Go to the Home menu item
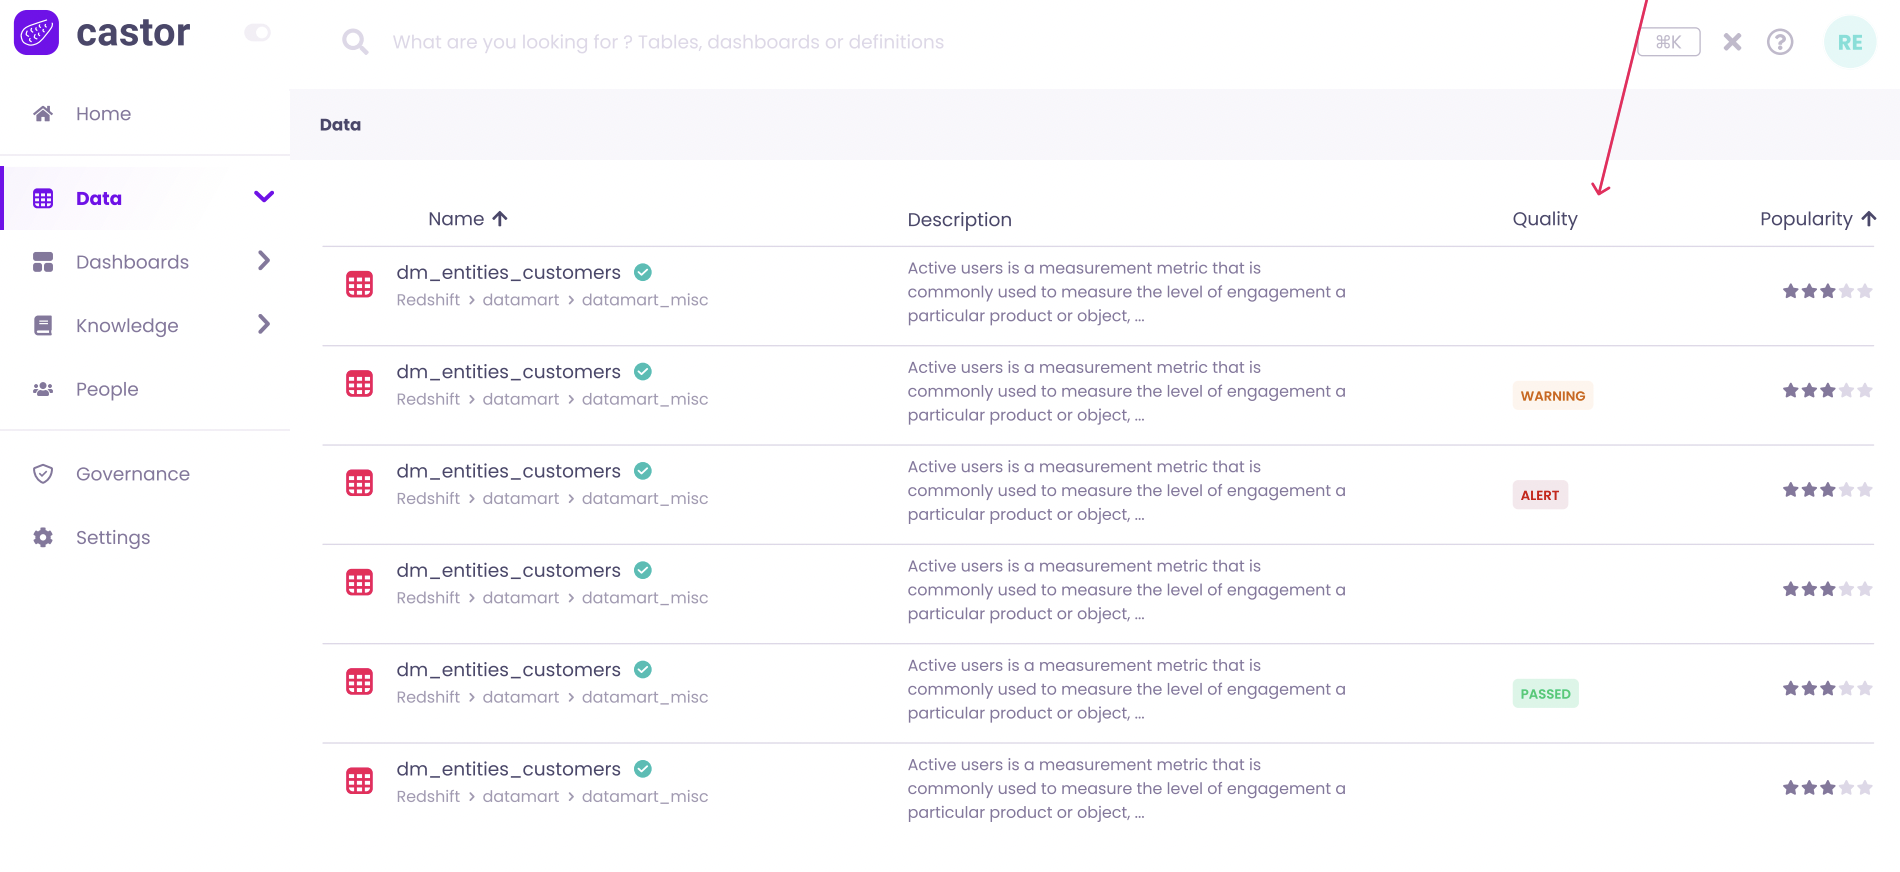Viewport: 1900px width, 872px height. click(x=103, y=114)
